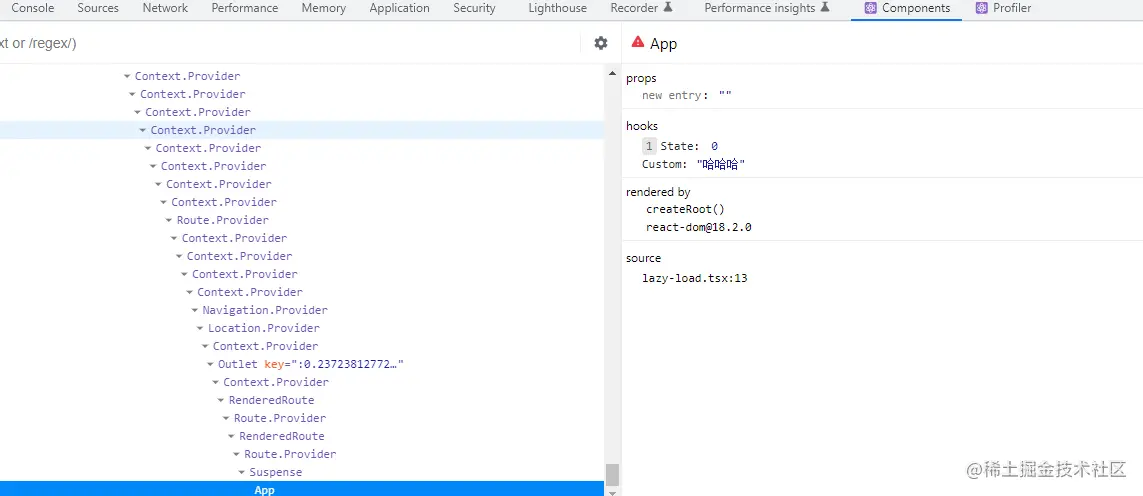The height and width of the screenshot is (496, 1143).
Task: Click the Performance insights flask icon
Action: pyautogui.click(x=825, y=8)
